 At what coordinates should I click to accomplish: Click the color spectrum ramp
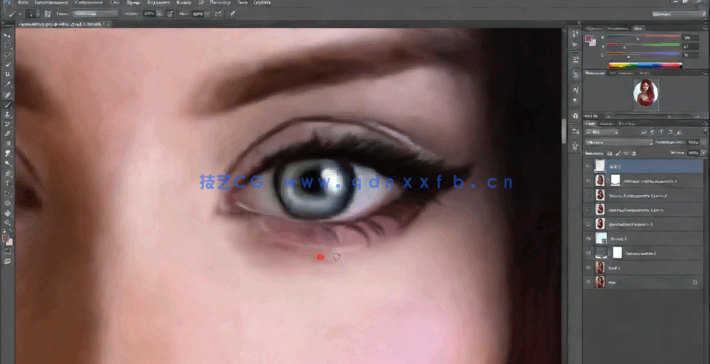(x=645, y=65)
